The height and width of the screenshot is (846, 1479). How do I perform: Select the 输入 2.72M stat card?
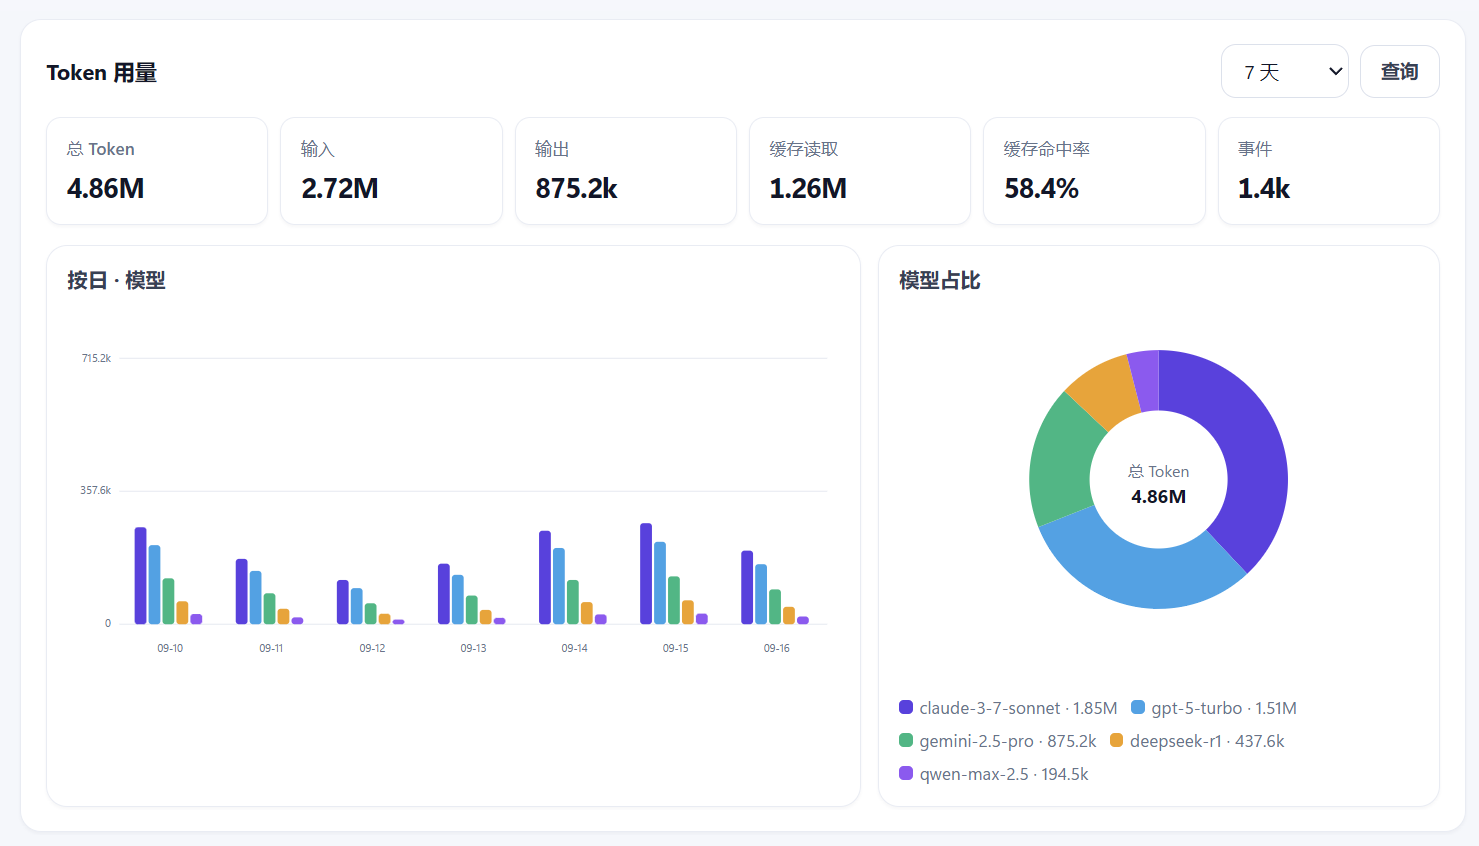click(391, 171)
